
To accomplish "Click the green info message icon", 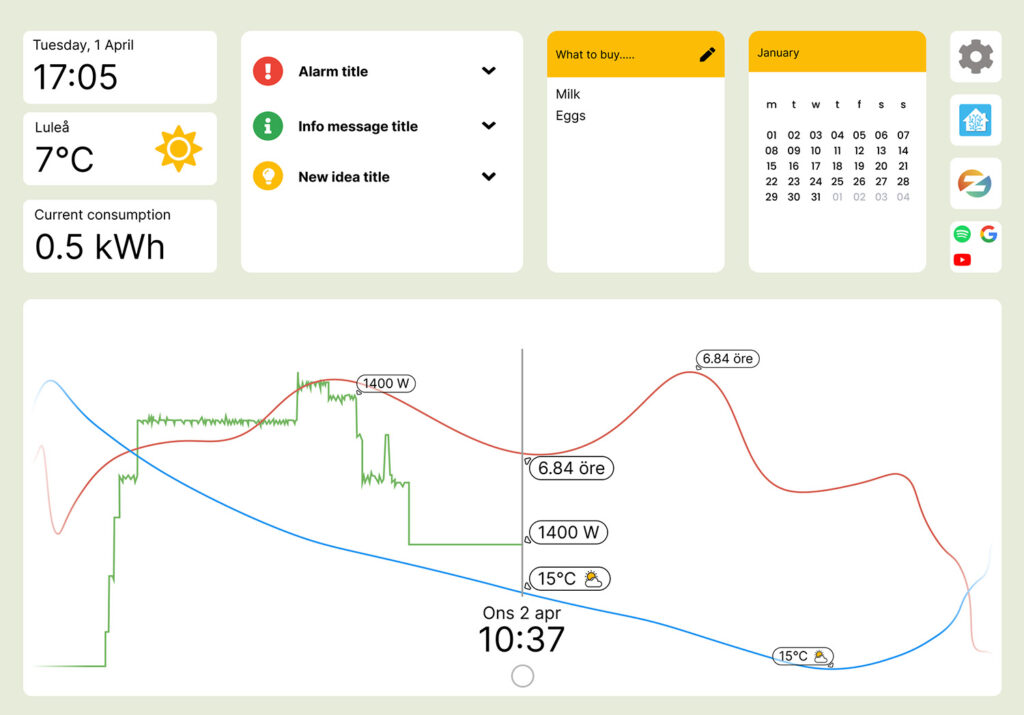I will click(x=268, y=126).
